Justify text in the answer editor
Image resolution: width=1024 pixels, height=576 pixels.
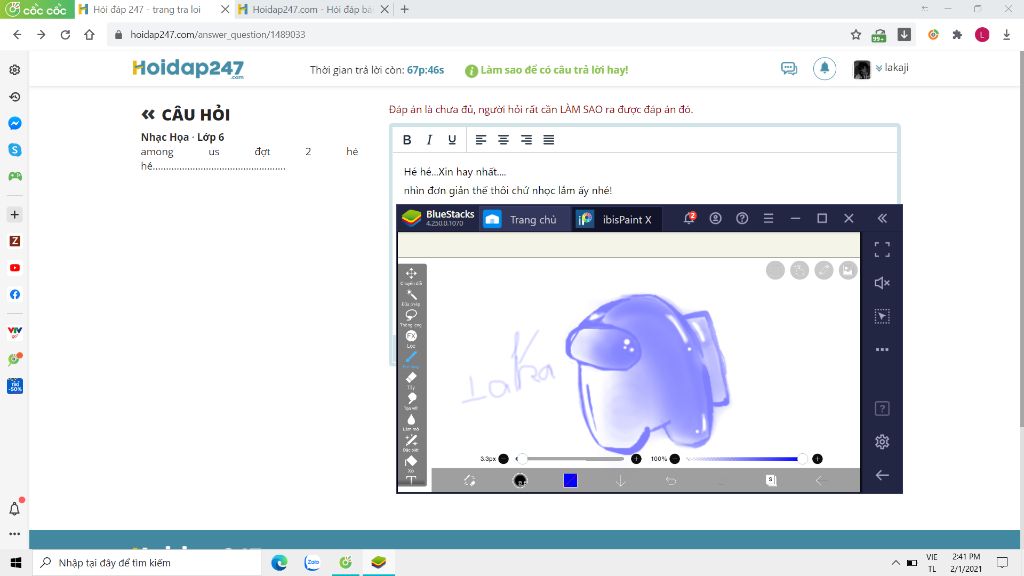(549, 139)
